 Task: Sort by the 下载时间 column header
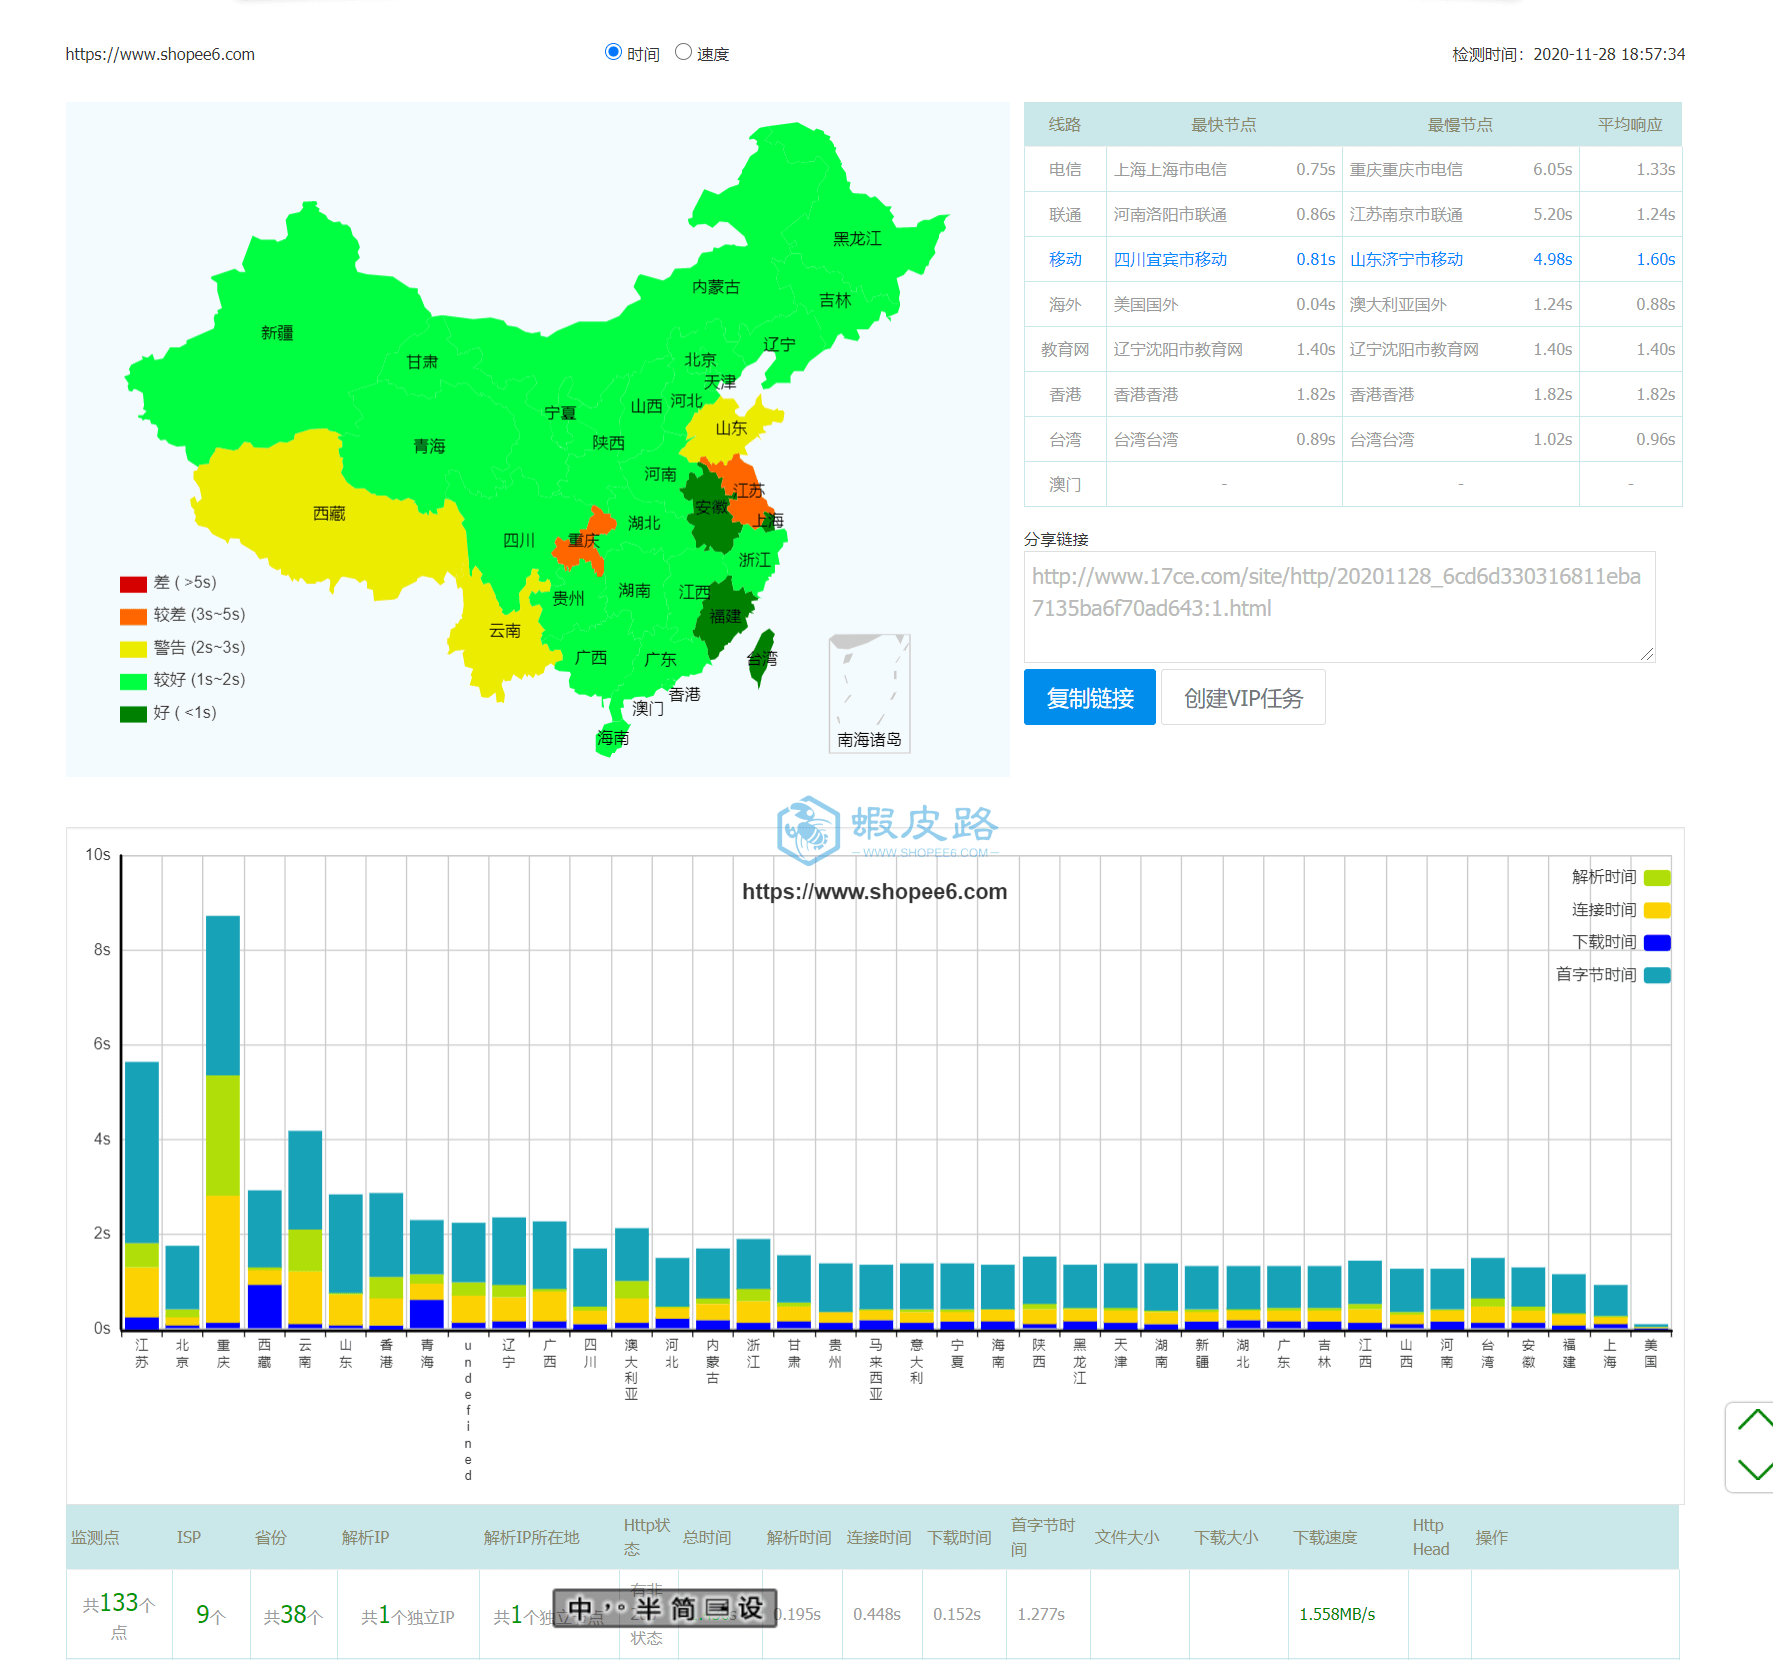click(x=960, y=1537)
